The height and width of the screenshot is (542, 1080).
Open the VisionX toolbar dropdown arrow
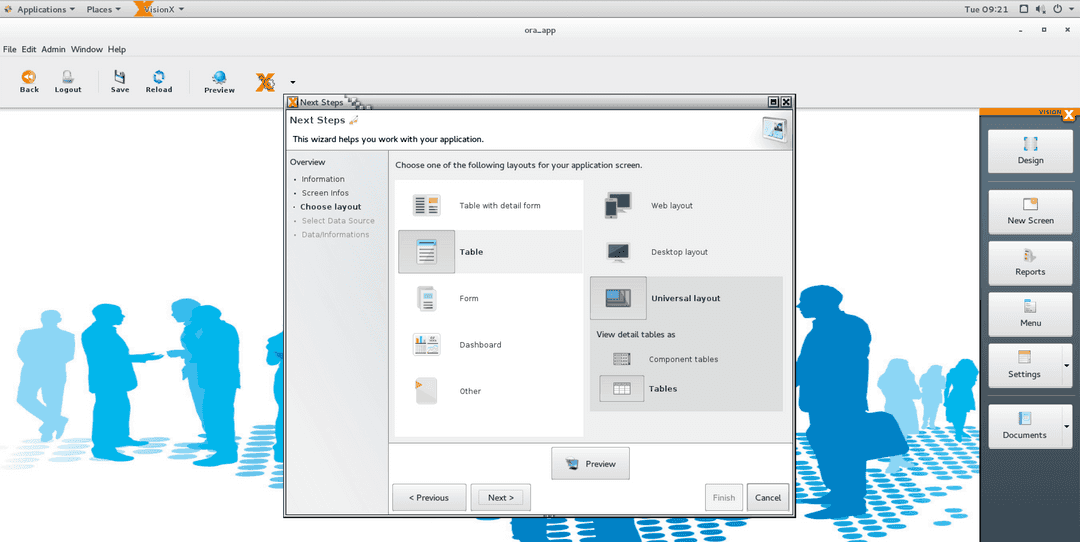[x=293, y=82]
